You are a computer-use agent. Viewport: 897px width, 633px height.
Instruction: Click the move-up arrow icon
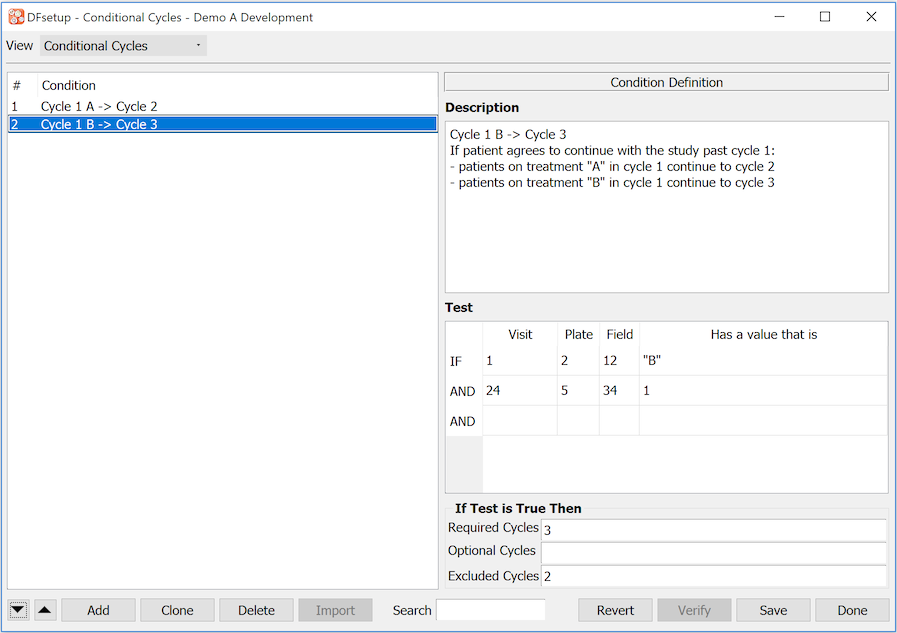[45, 610]
